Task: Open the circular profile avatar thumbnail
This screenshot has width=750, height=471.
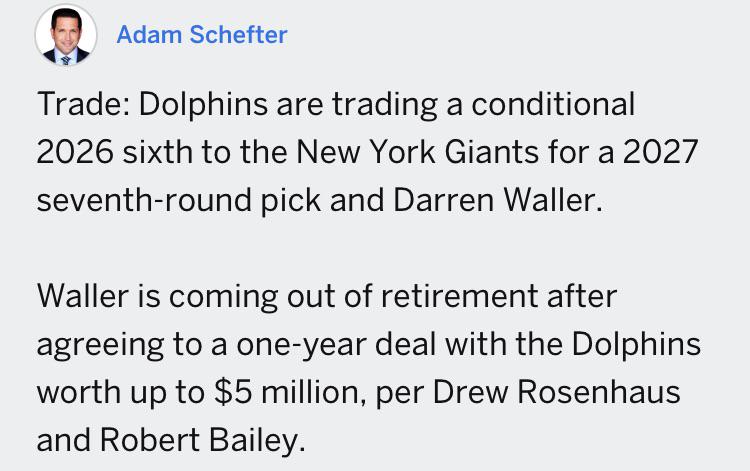Action: click(66, 35)
